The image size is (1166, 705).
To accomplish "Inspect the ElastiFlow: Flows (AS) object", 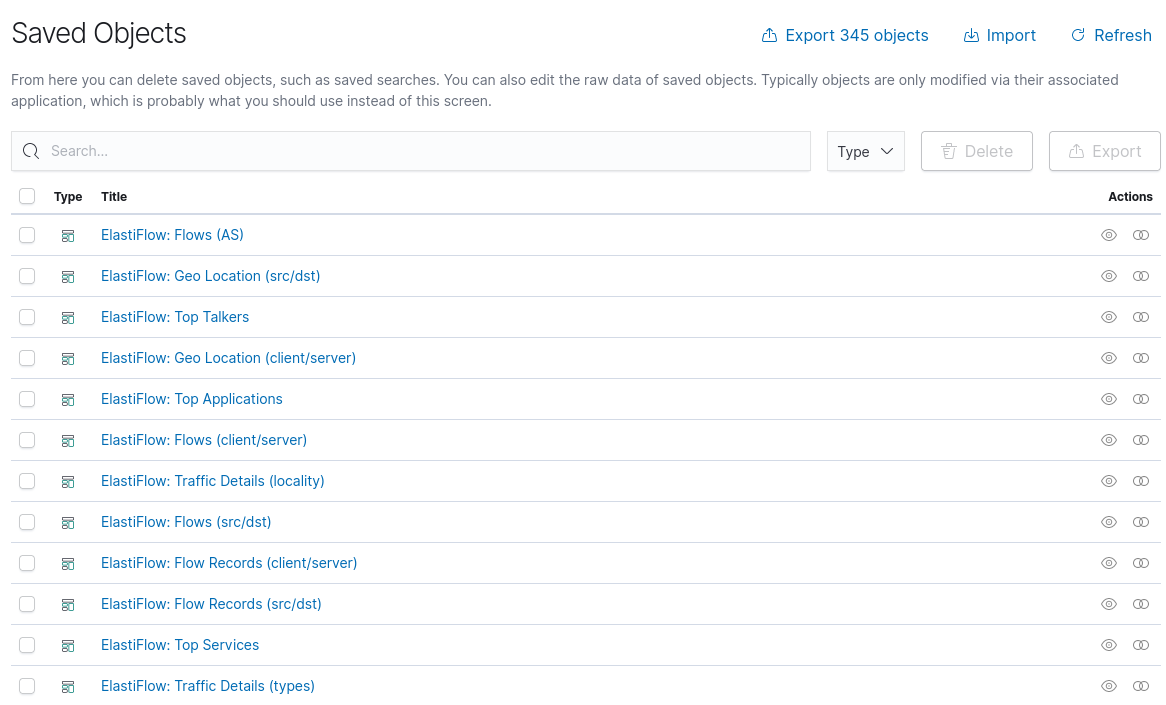I will pyautogui.click(x=1109, y=235).
